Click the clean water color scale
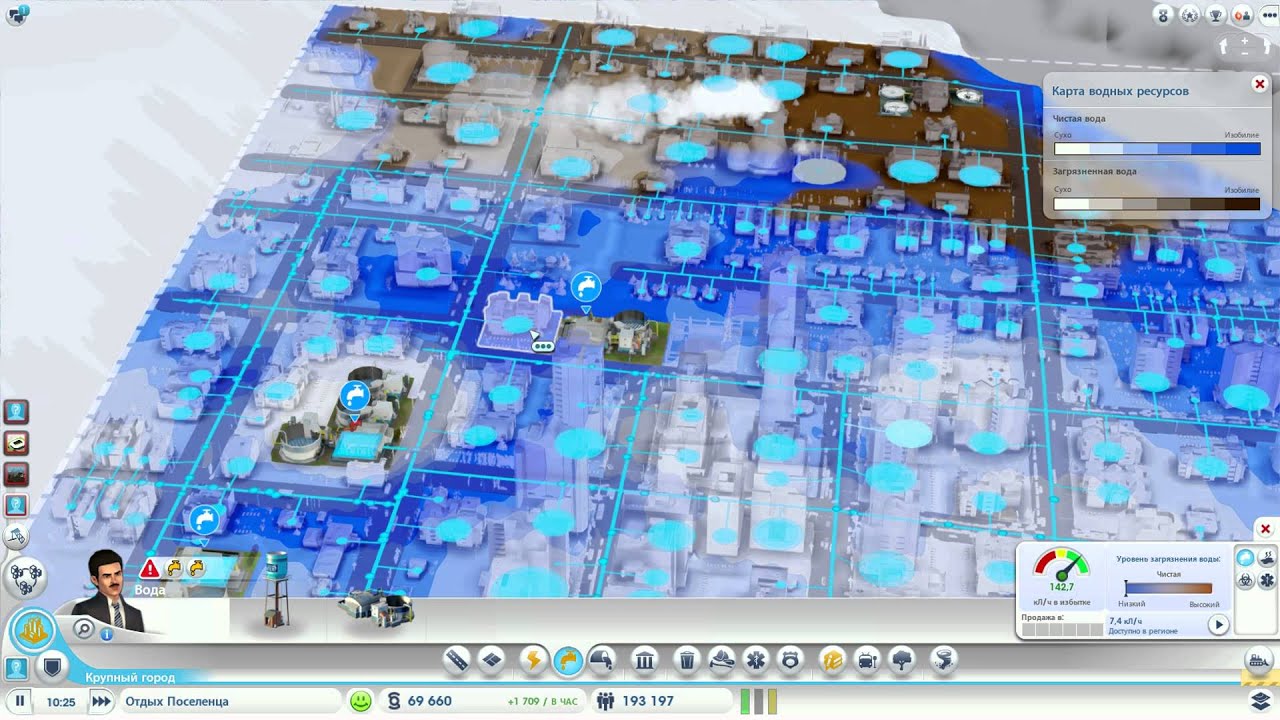 coord(1157,149)
